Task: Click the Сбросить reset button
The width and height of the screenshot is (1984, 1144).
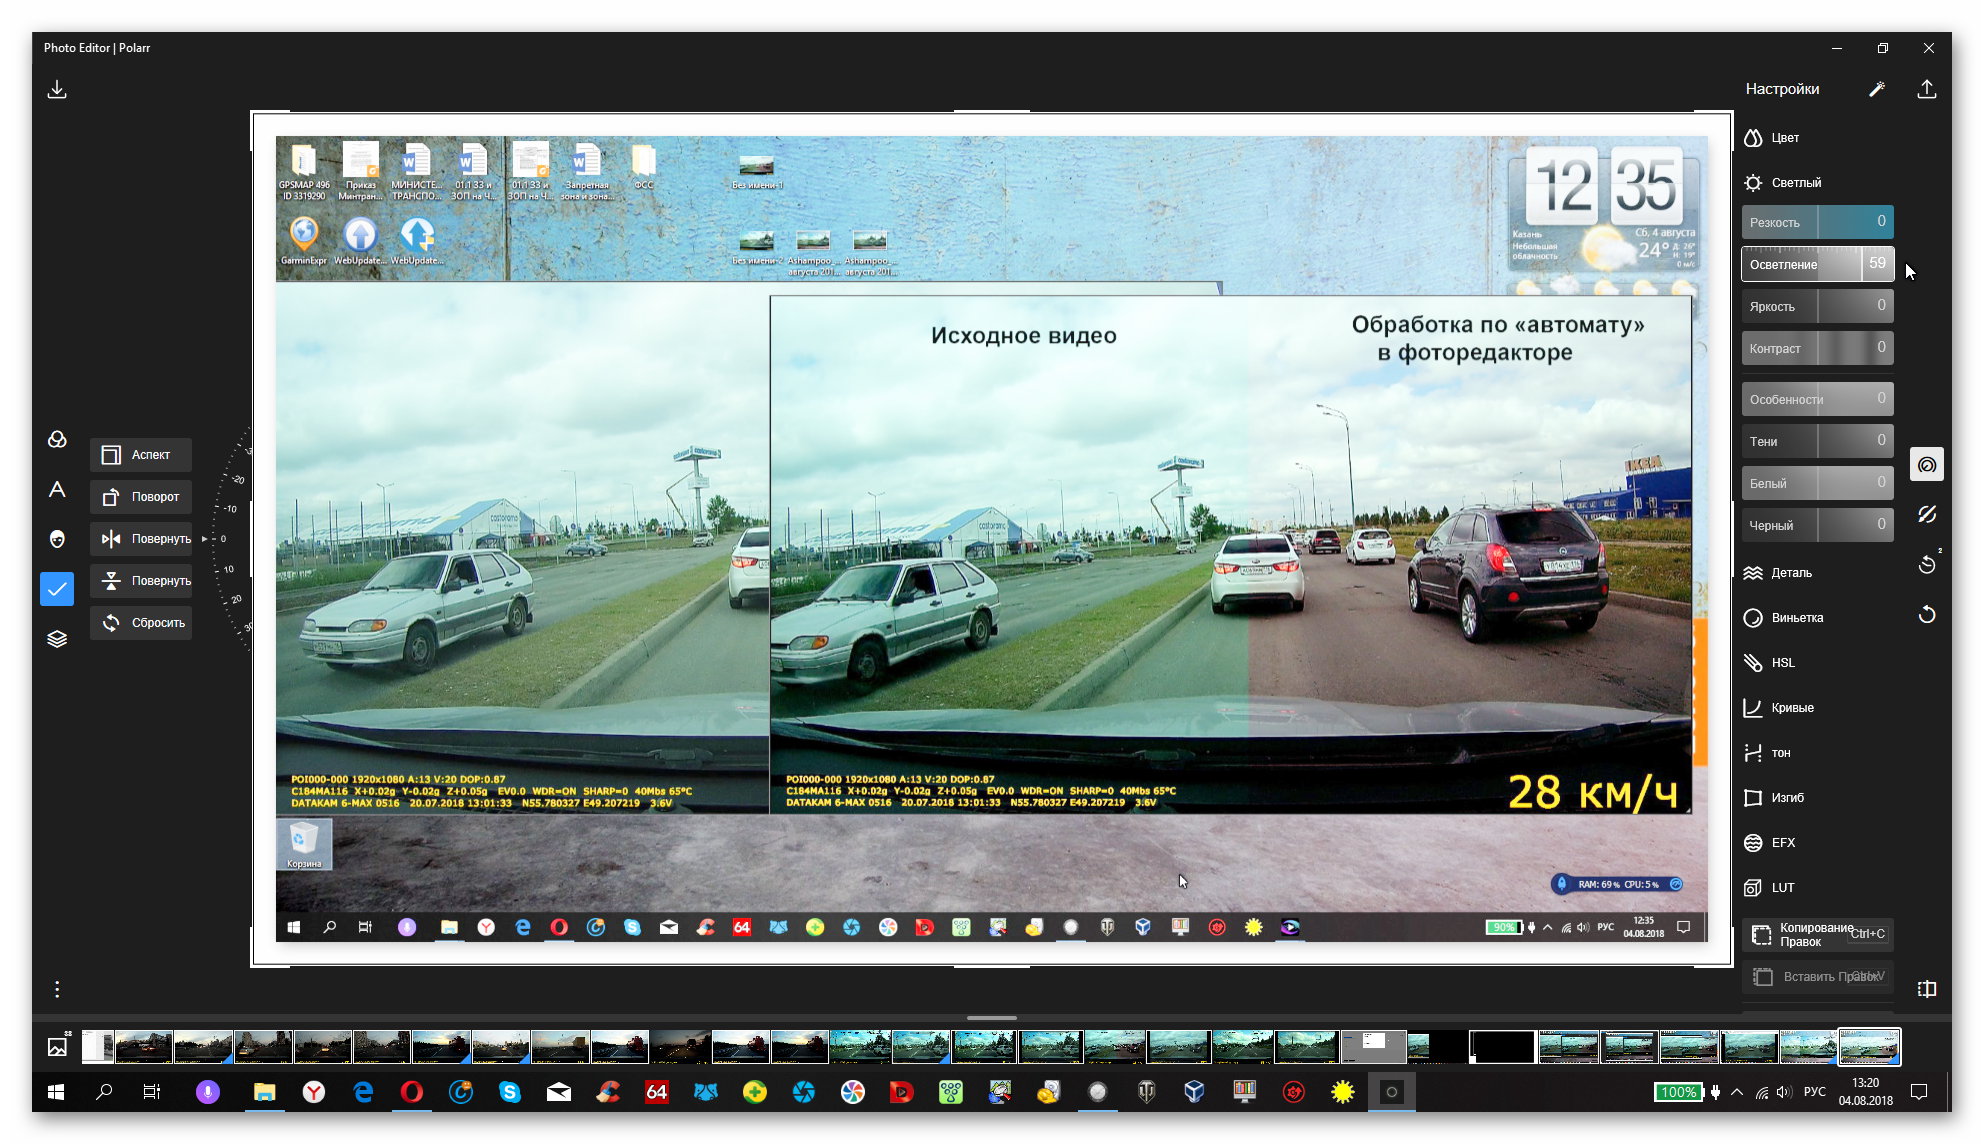Action: pos(142,623)
